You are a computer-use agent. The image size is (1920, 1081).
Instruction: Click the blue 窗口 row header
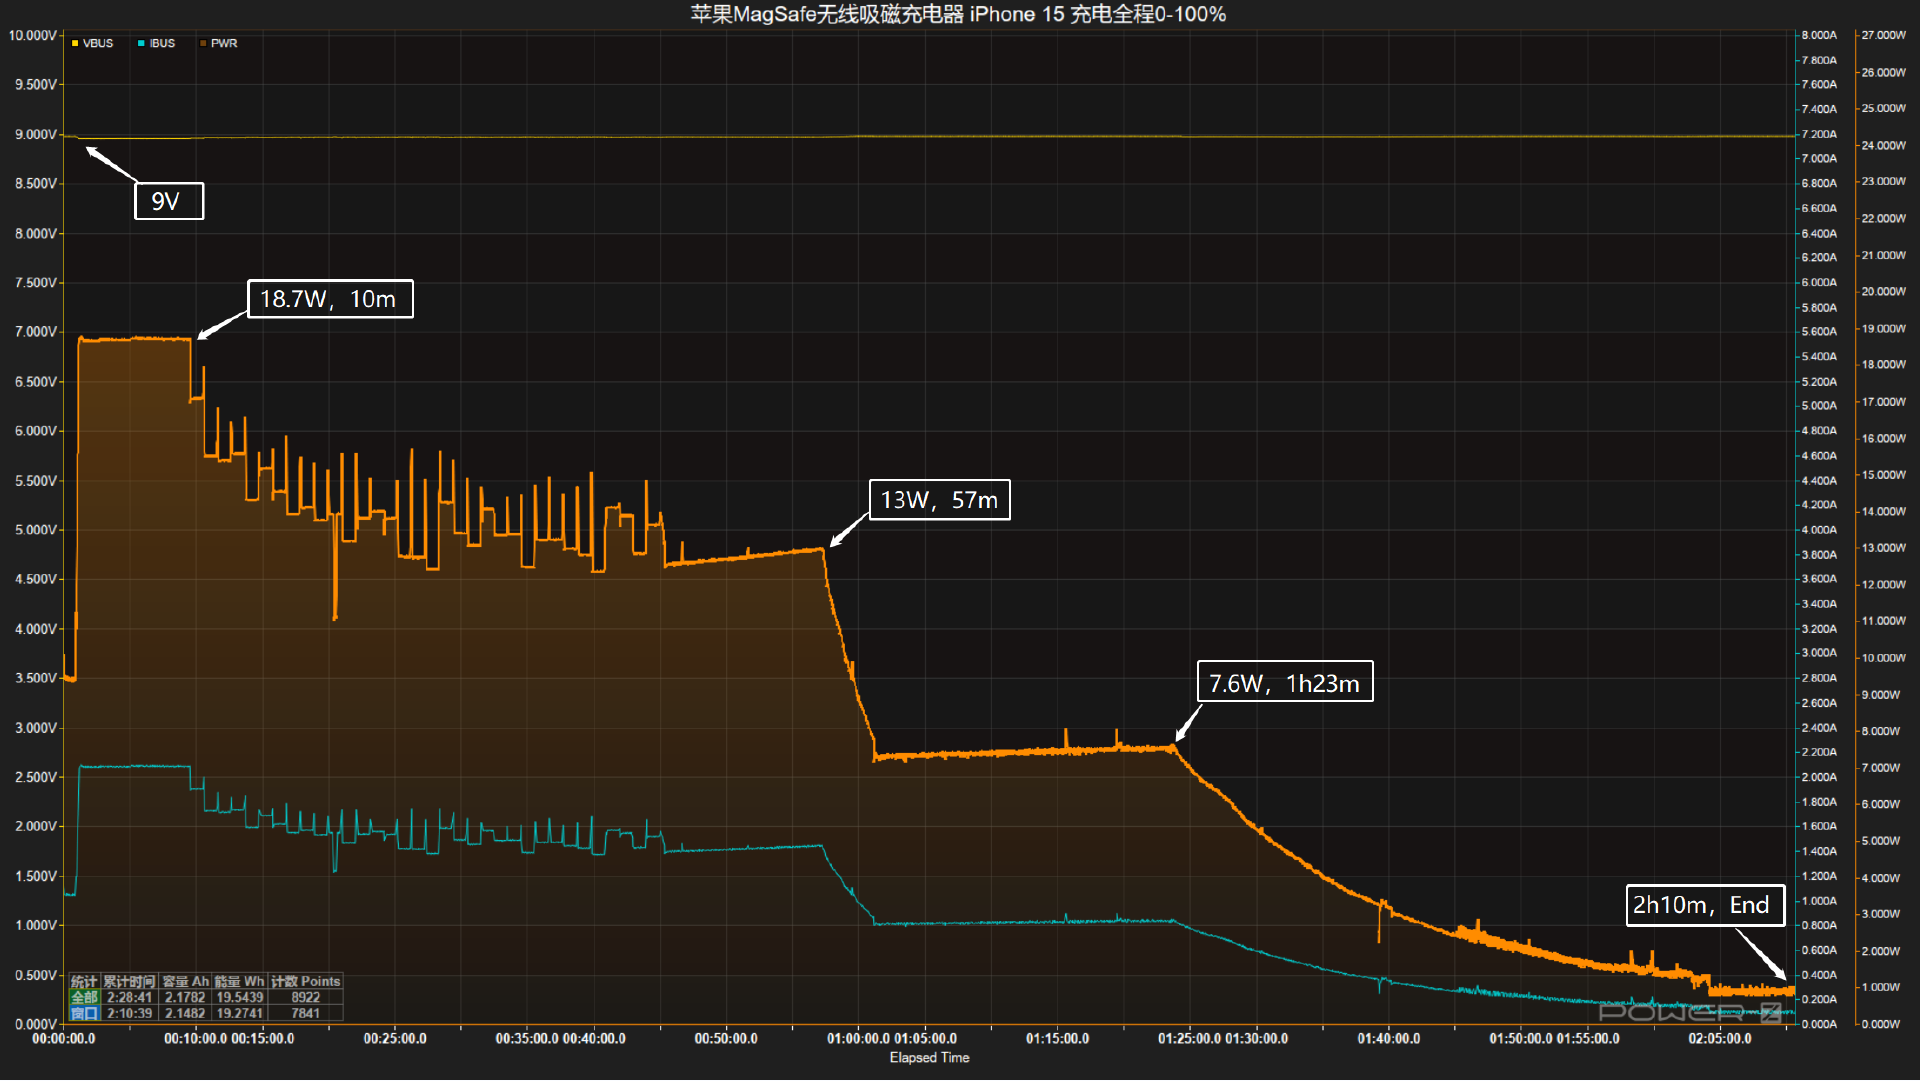[84, 1014]
